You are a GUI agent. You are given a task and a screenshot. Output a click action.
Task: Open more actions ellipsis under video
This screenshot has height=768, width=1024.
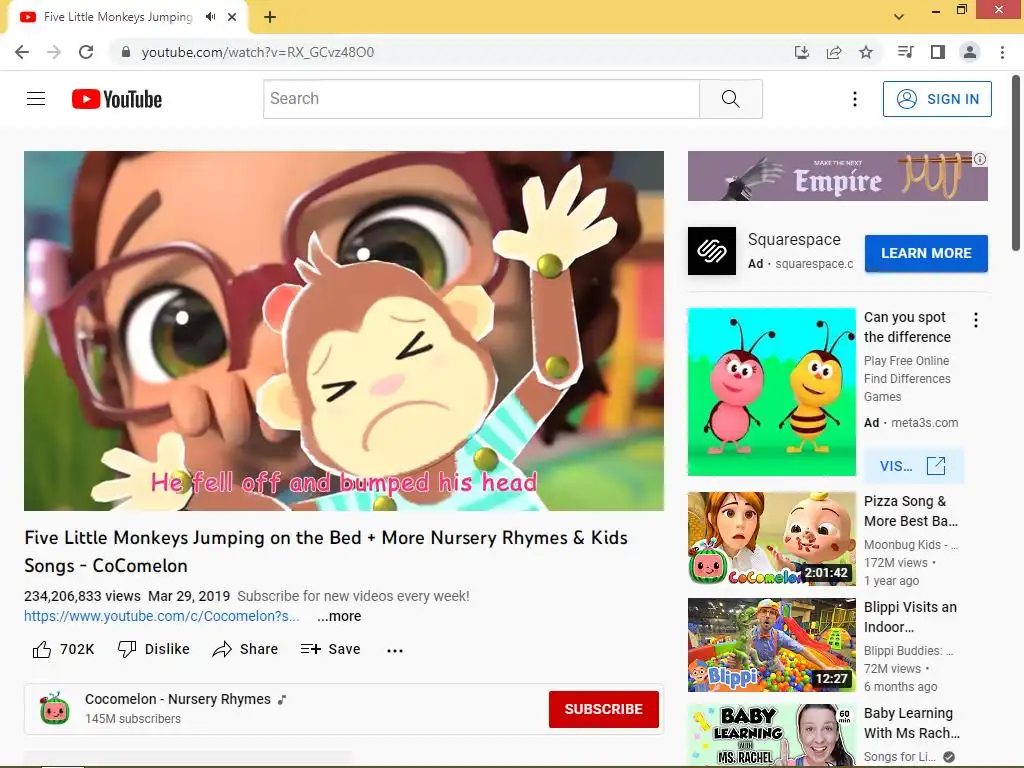[x=395, y=650]
